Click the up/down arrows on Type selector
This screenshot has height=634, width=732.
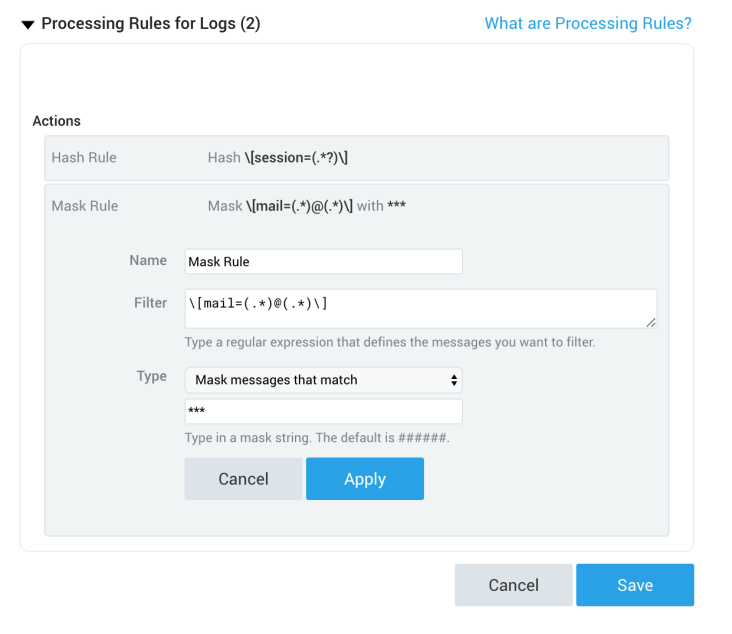[x=454, y=380]
